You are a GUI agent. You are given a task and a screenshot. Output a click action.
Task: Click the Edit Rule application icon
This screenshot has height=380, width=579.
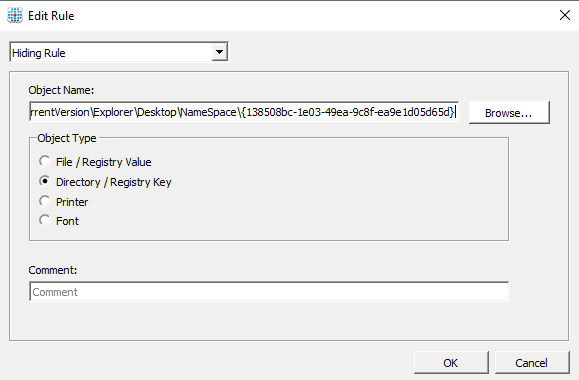point(15,16)
